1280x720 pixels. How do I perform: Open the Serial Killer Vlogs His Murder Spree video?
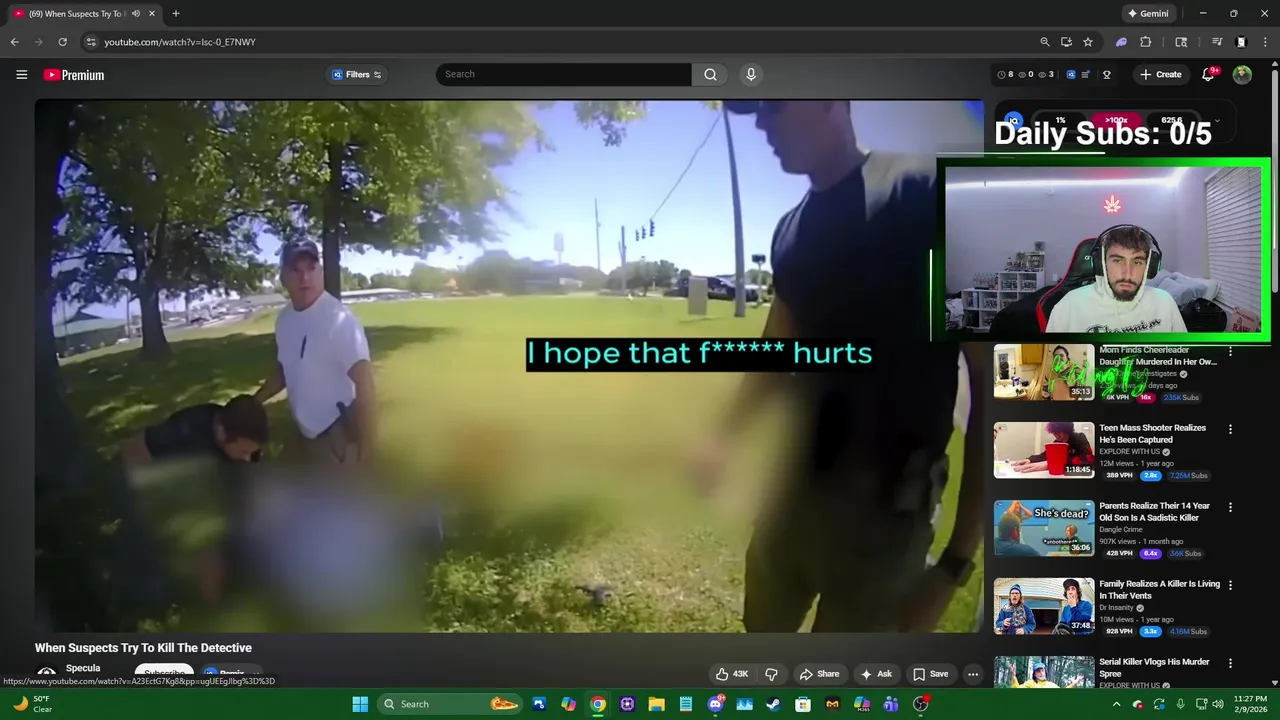[x=1154, y=667]
